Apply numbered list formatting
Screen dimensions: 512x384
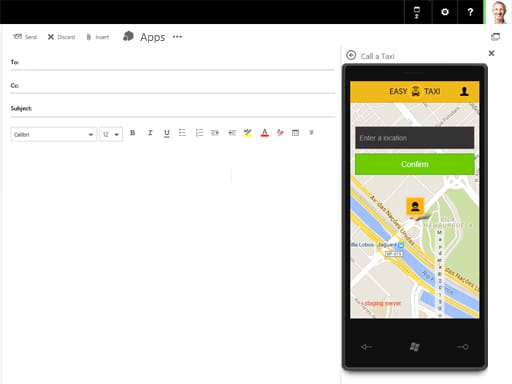[x=199, y=133]
